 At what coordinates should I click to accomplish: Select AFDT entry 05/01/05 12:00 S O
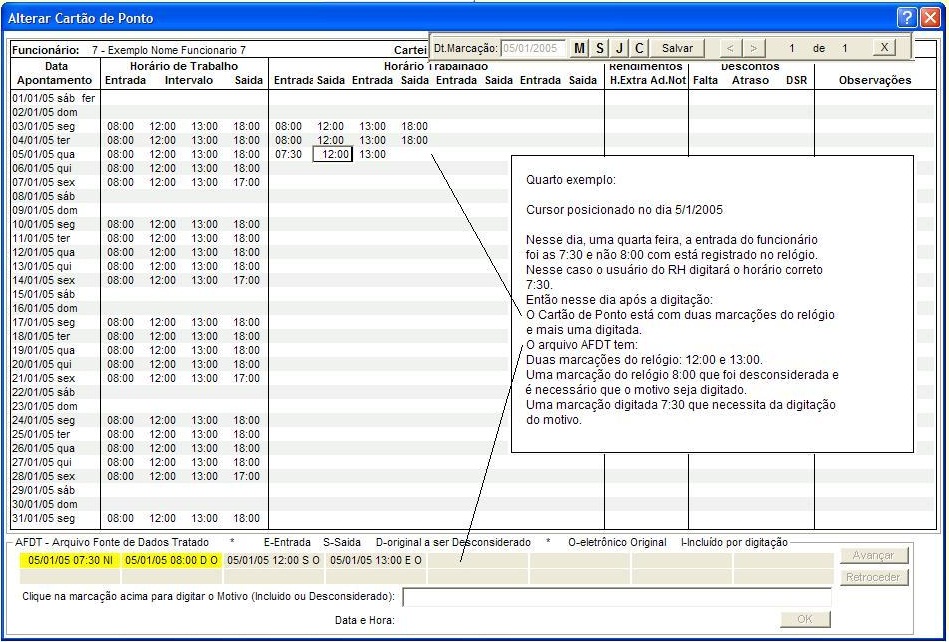[x=274, y=560]
